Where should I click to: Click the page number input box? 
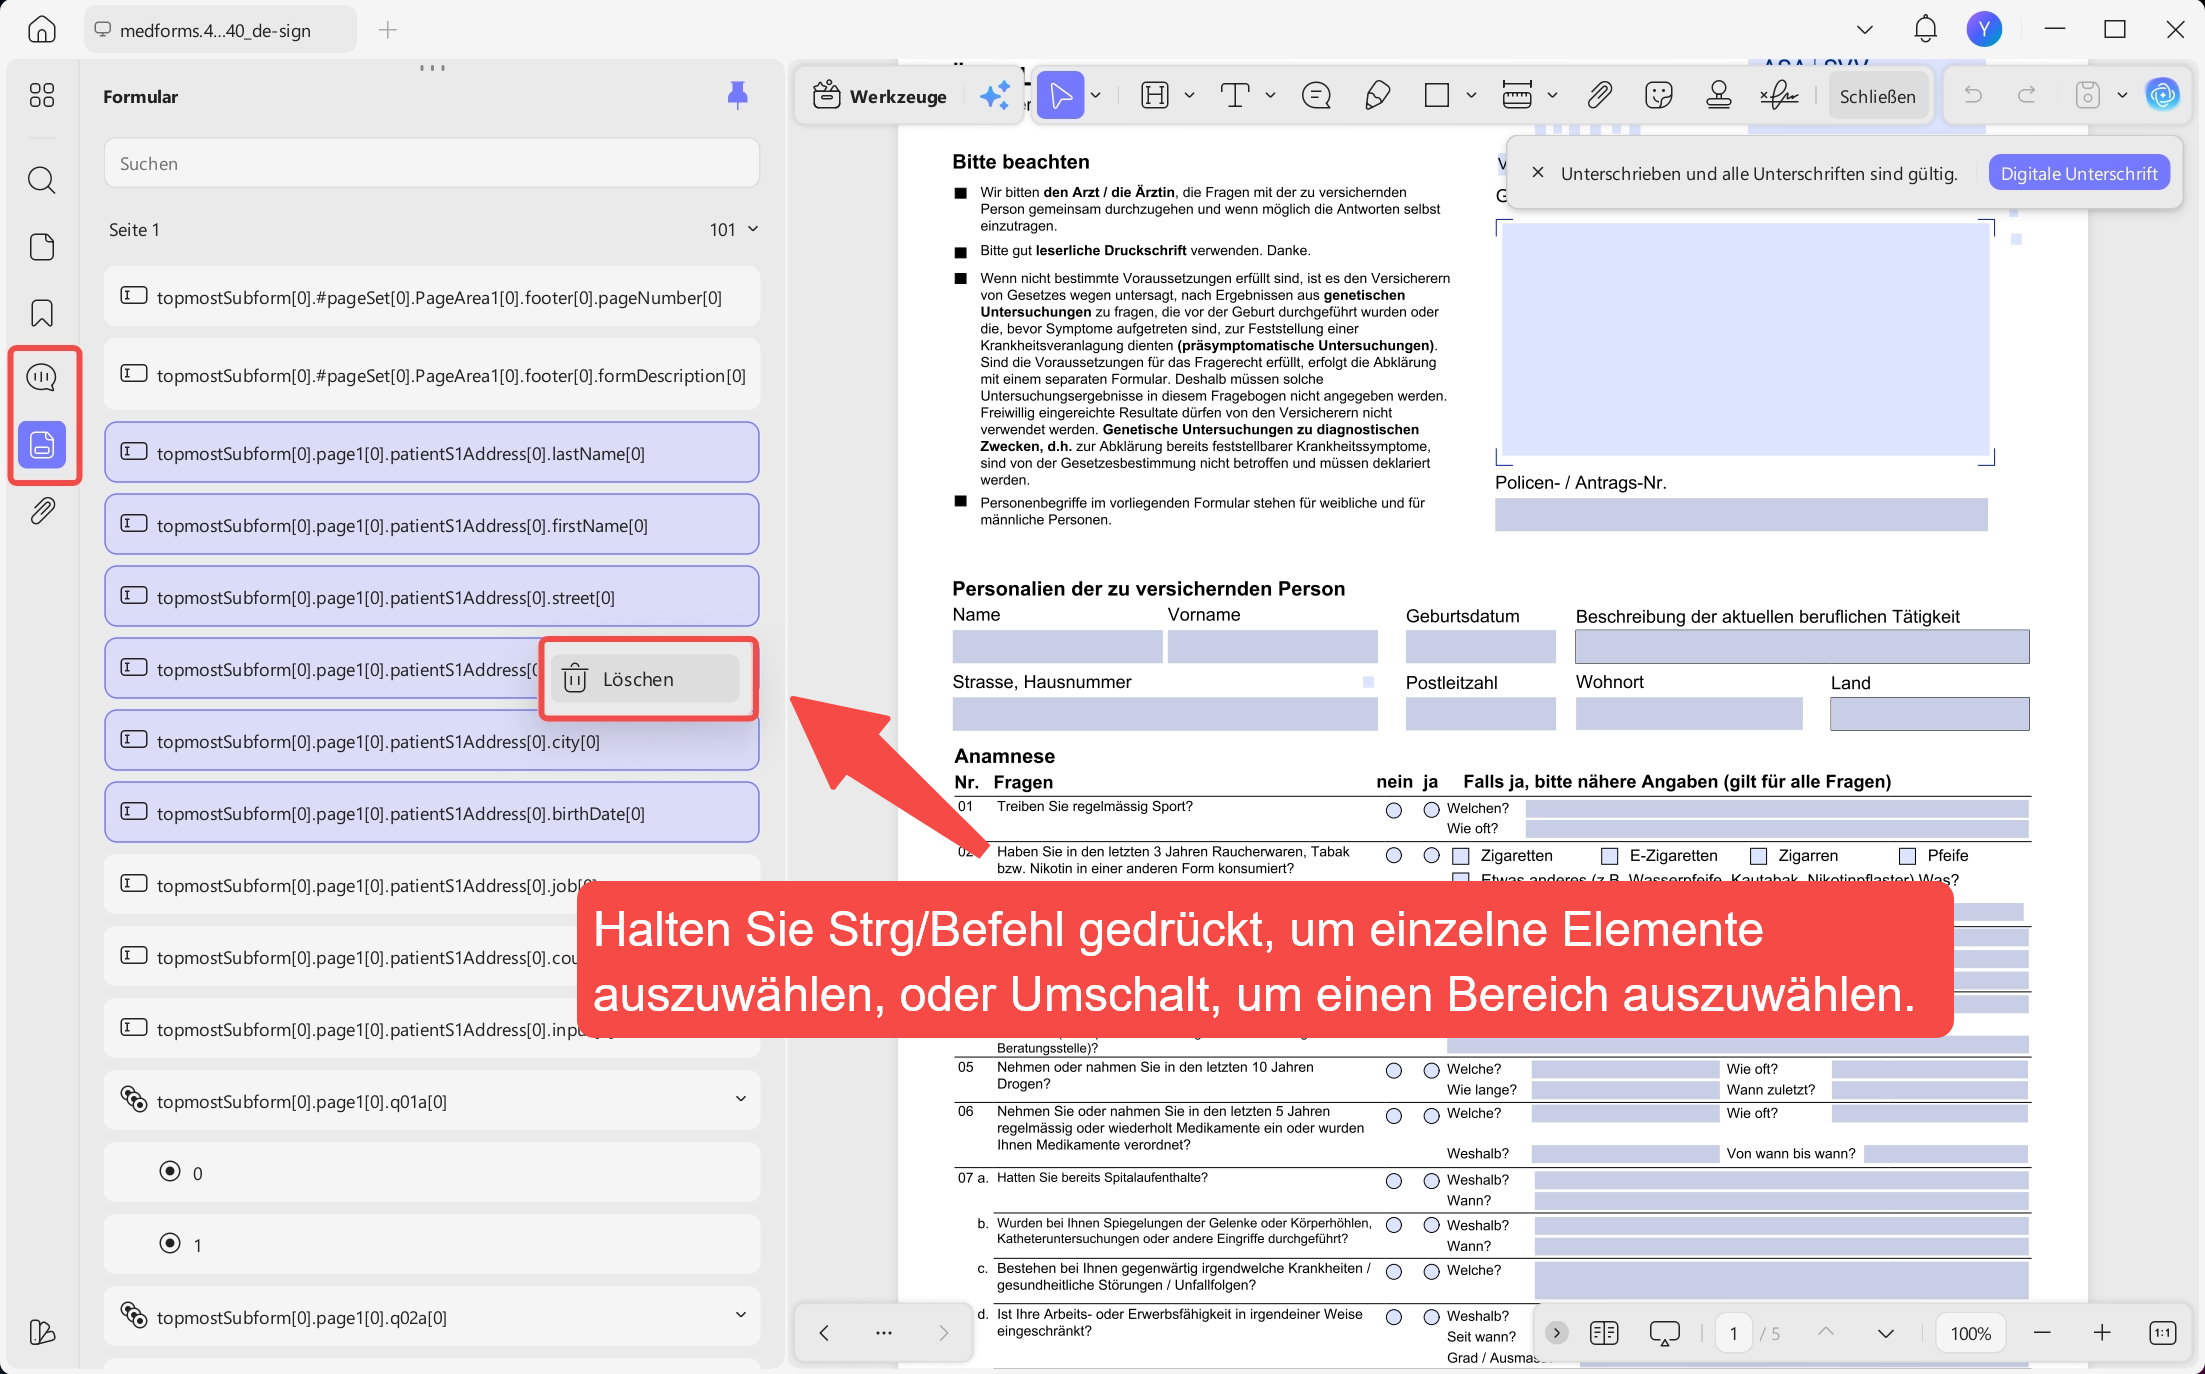point(1733,1333)
